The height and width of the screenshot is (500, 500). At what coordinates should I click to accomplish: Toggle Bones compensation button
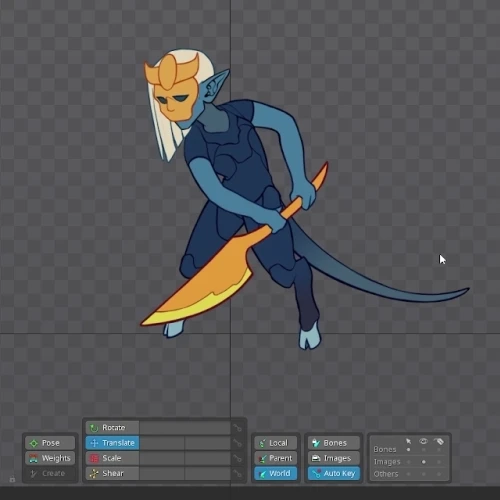tap(334, 443)
